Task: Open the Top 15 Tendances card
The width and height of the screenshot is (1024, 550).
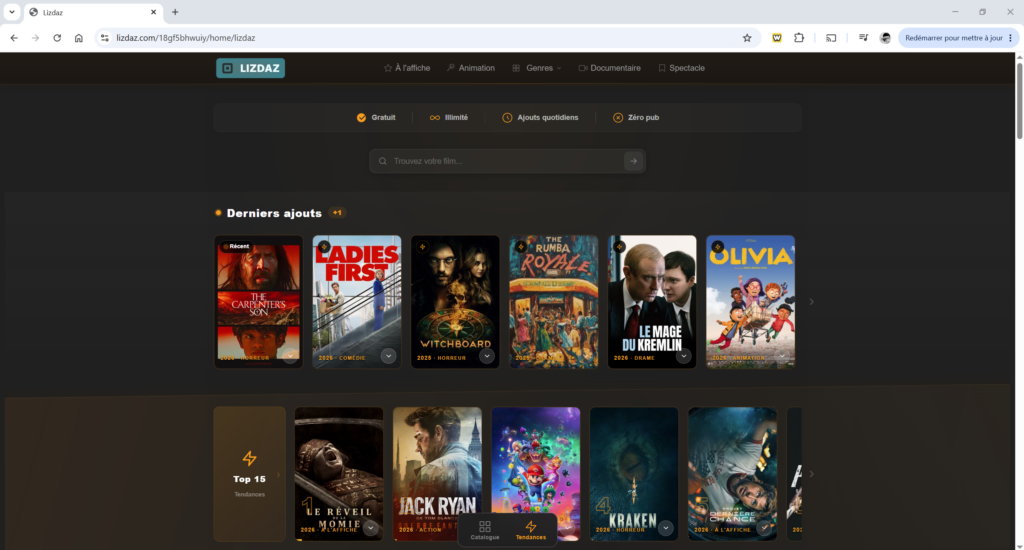Action: [249, 474]
